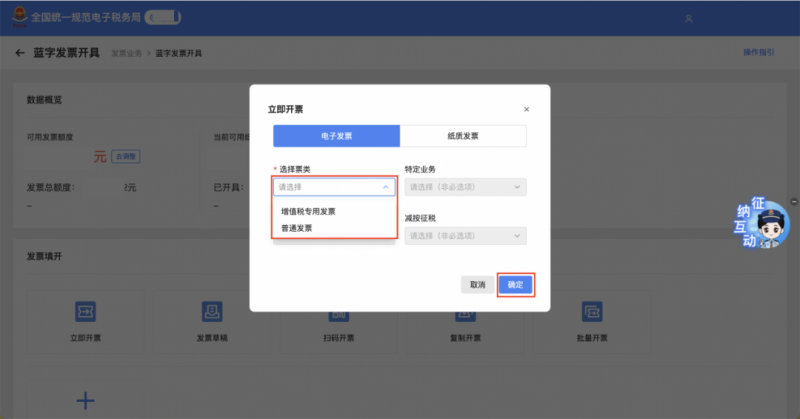
Task: Click the 发票填开 heading
Action: pos(44,256)
